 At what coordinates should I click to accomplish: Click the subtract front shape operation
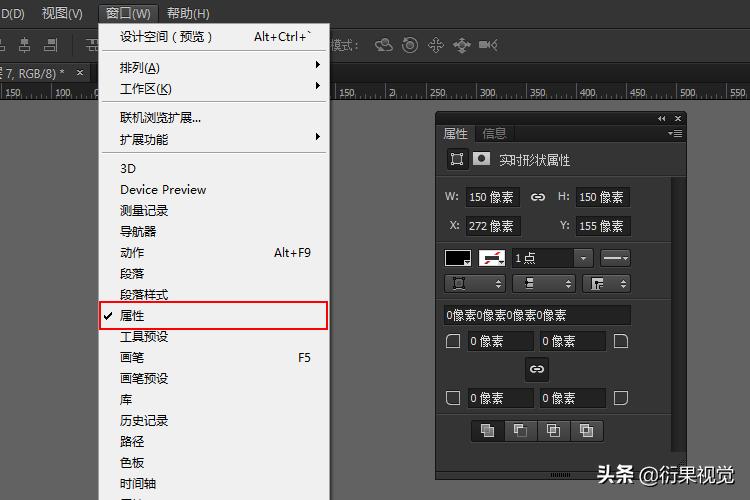(520, 431)
